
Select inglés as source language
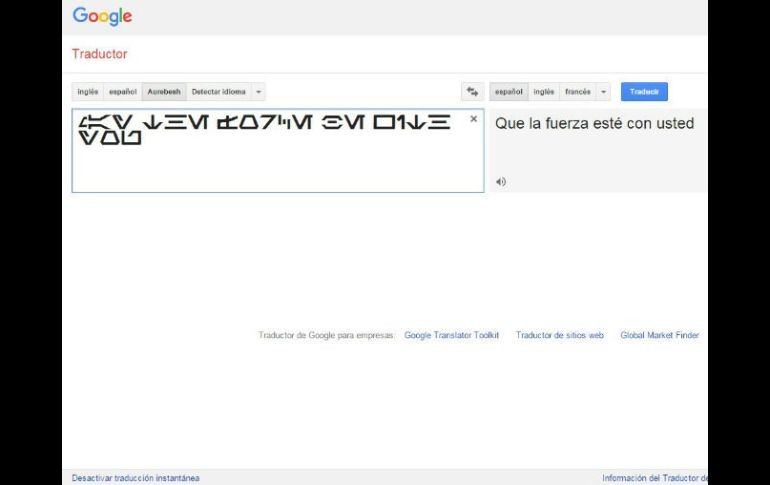coord(88,92)
